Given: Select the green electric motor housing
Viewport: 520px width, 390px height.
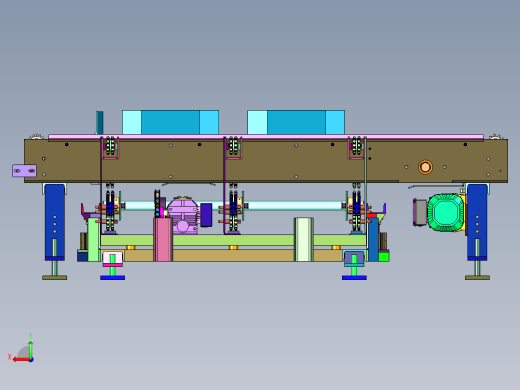Looking at the screenshot, I should click(x=446, y=212).
